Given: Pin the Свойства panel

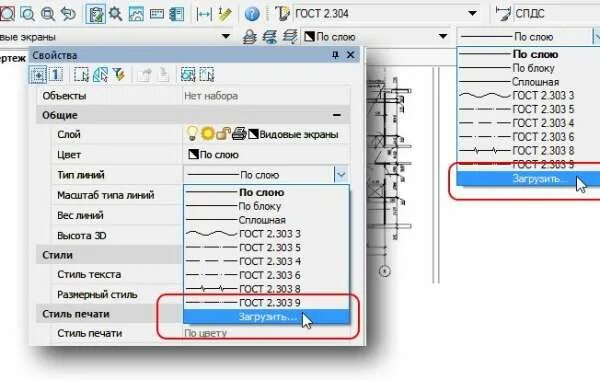Looking at the screenshot, I should pos(335,55).
